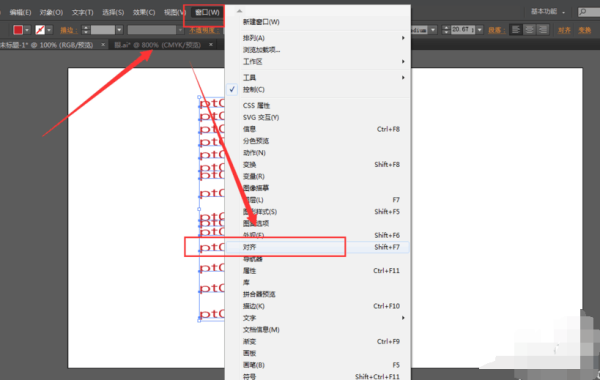This screenshot has height=380, width=600.
Task: Open the stroke weight dropdown
Action: coord(119,30)
